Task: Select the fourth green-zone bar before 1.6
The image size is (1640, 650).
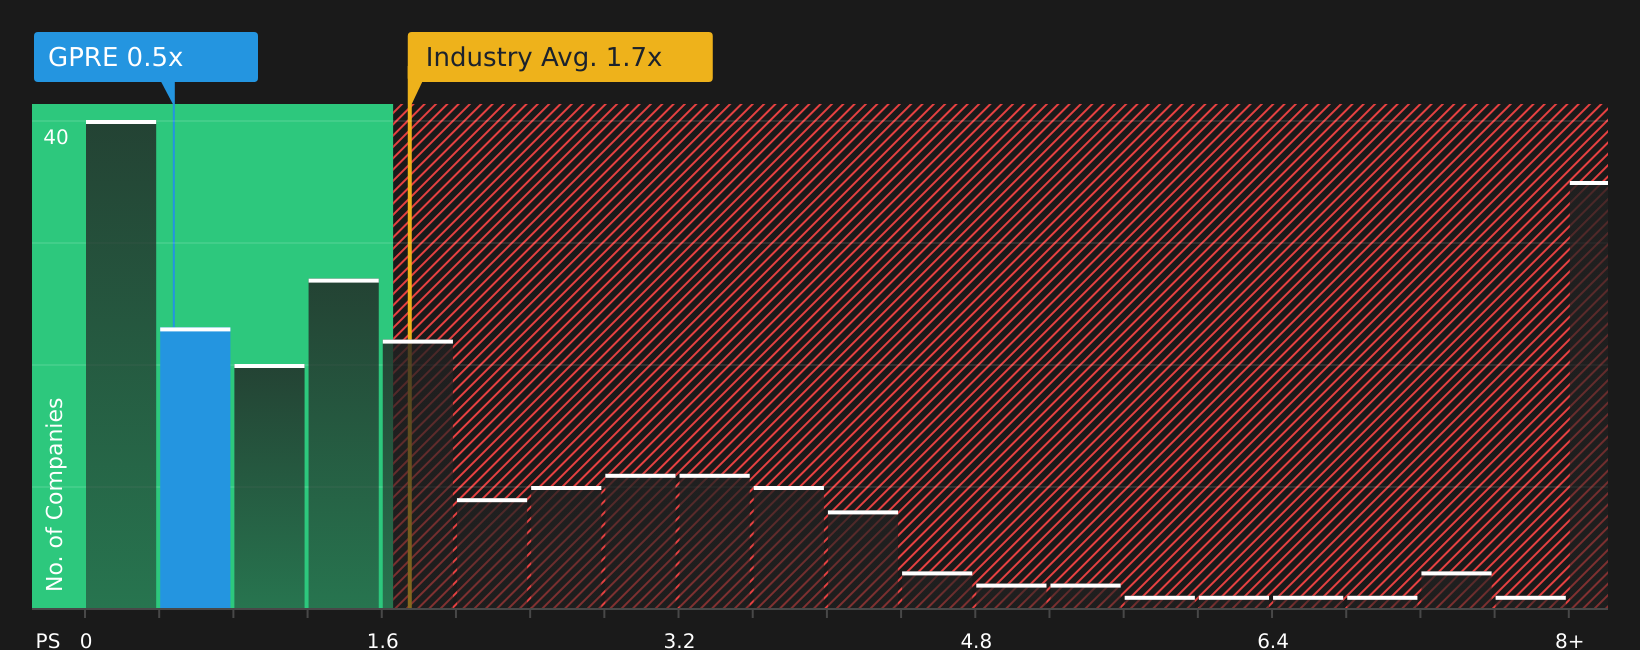Action: pos(344,444)
